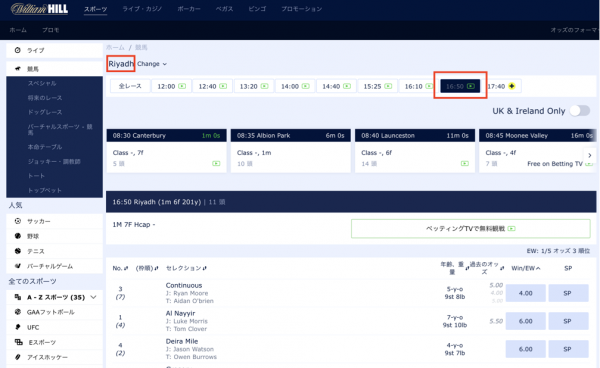
Task: Click the live clock icon beside ライブ
Action: coord(18,50)
